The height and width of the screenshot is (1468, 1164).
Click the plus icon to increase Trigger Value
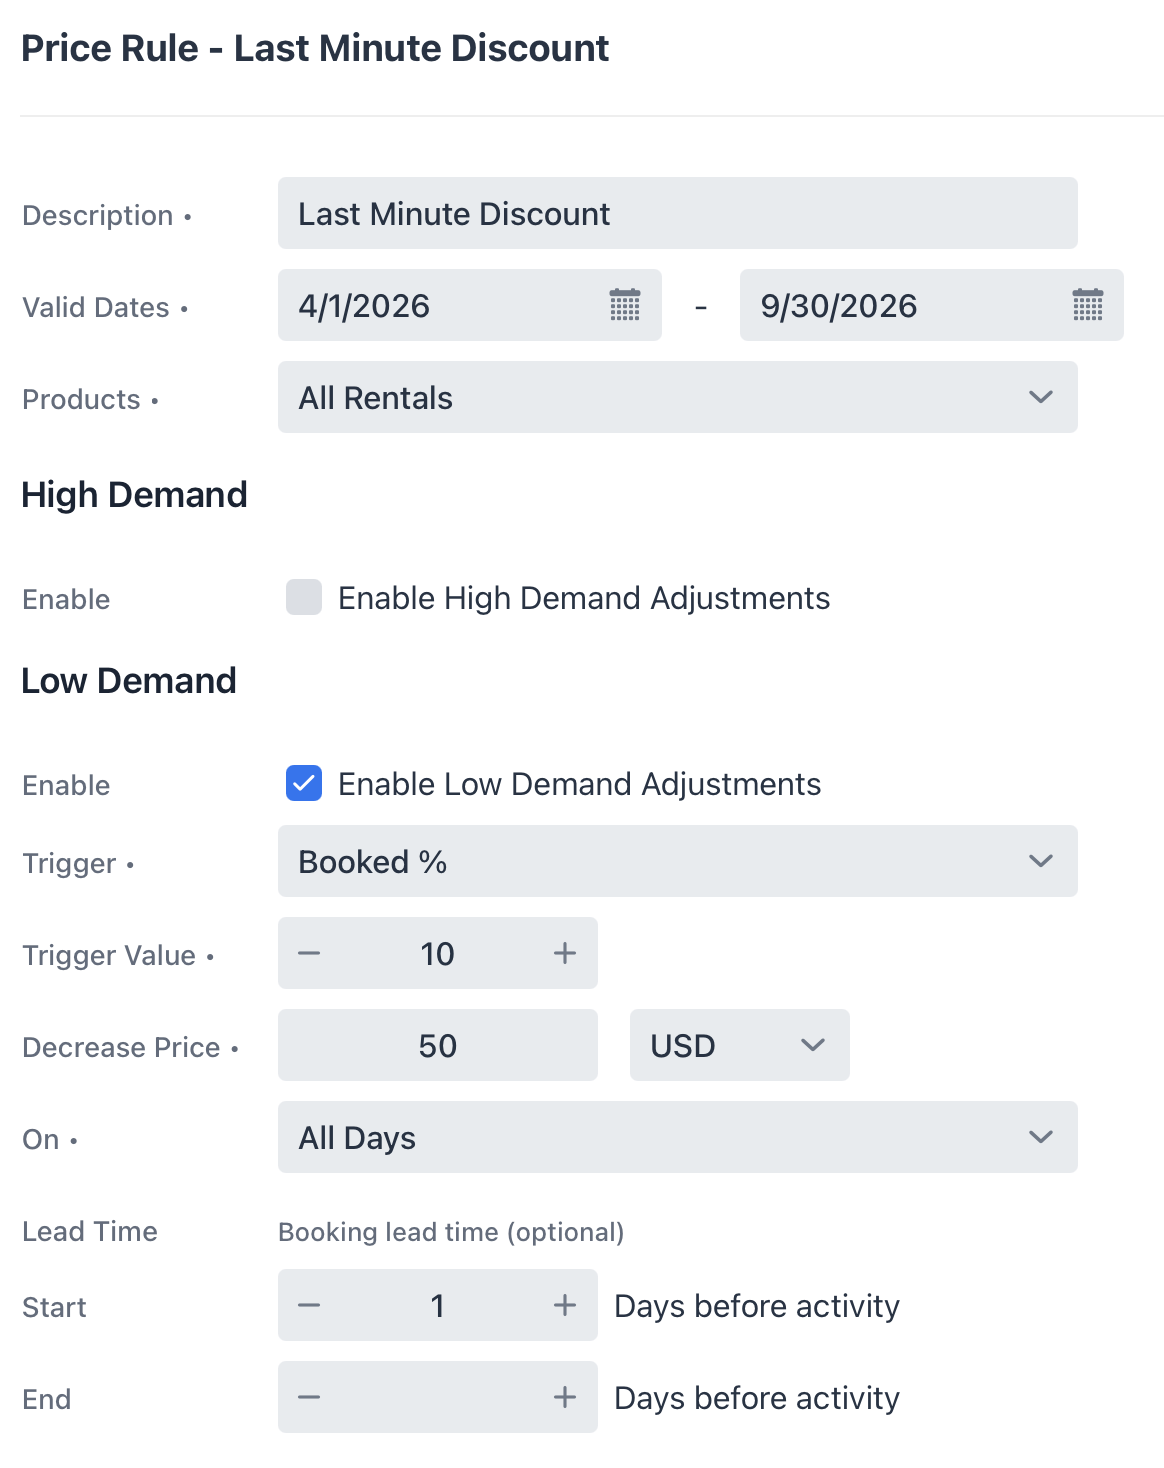pos(564,953)
